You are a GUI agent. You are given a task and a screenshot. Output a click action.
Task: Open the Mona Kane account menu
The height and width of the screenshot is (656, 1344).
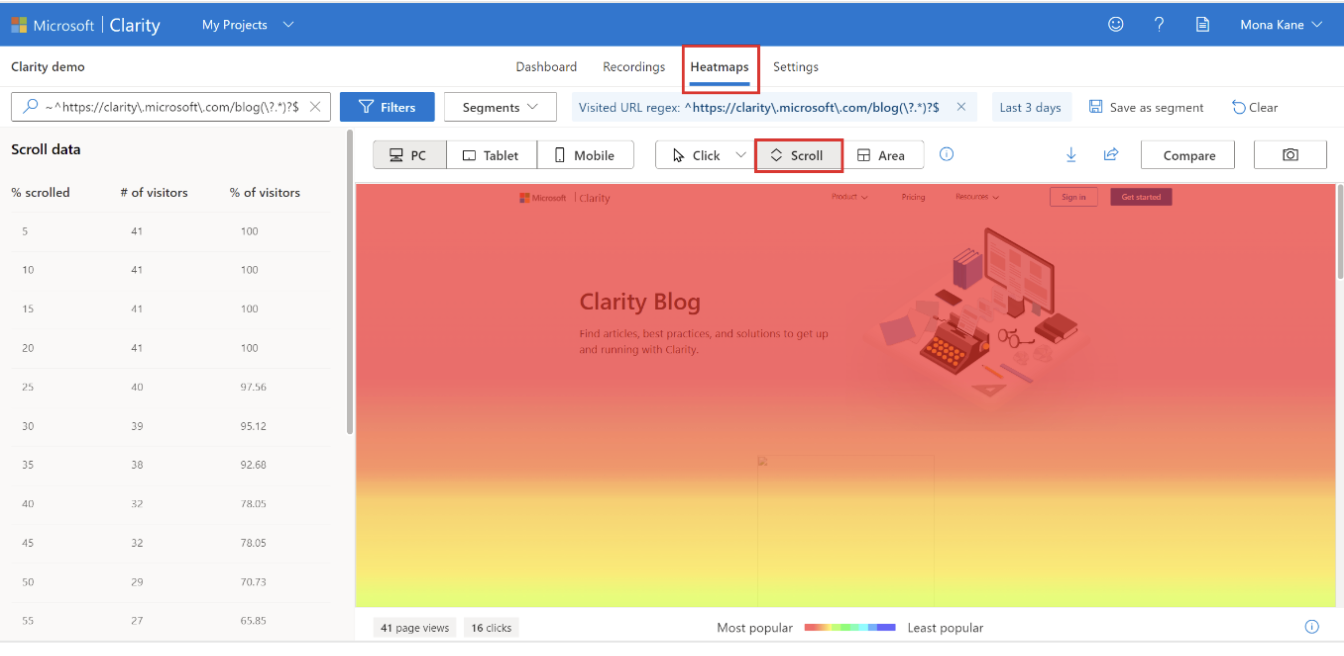click(x=1281, y=25)
